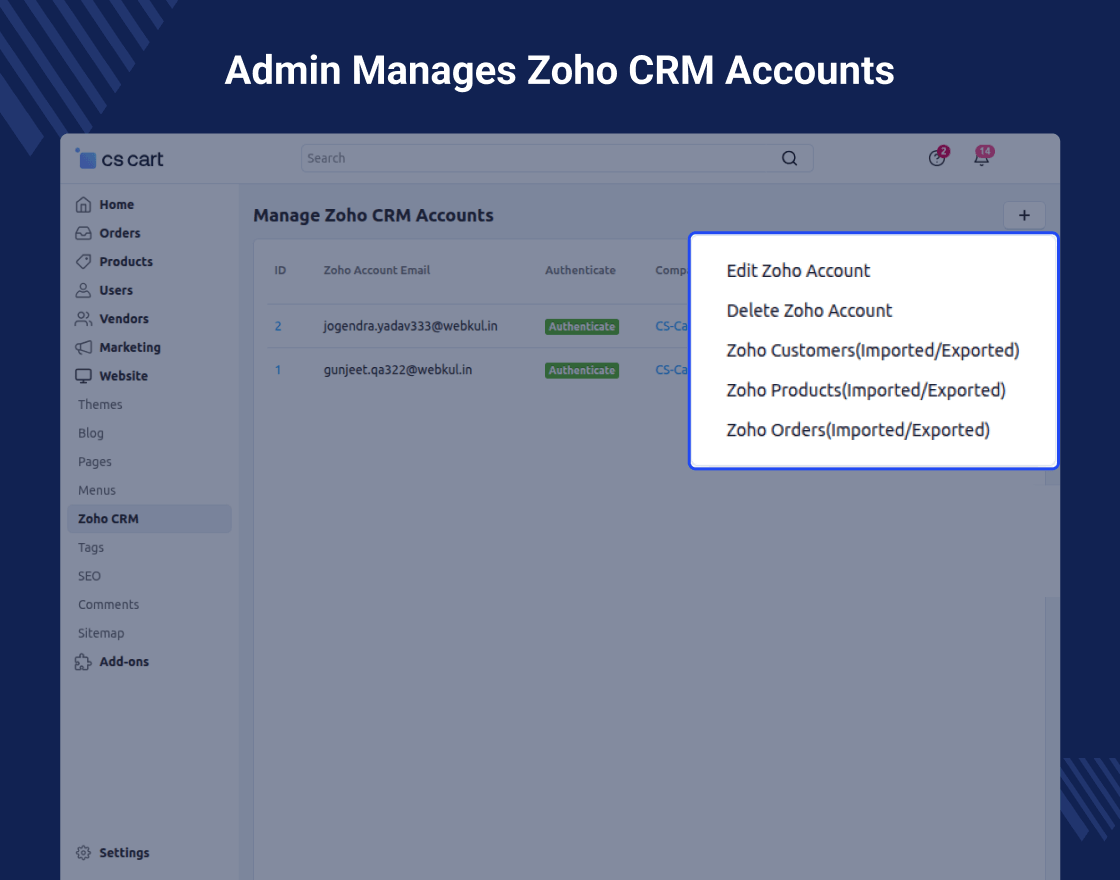
Task: Open the notifications bell icon
Action: [981, 158]
